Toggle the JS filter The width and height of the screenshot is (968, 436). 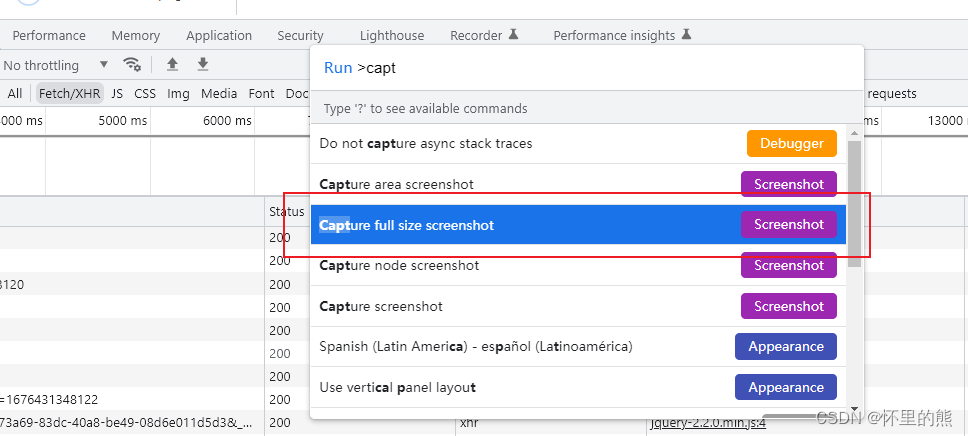pyautogui.click(x=117, y=93)
